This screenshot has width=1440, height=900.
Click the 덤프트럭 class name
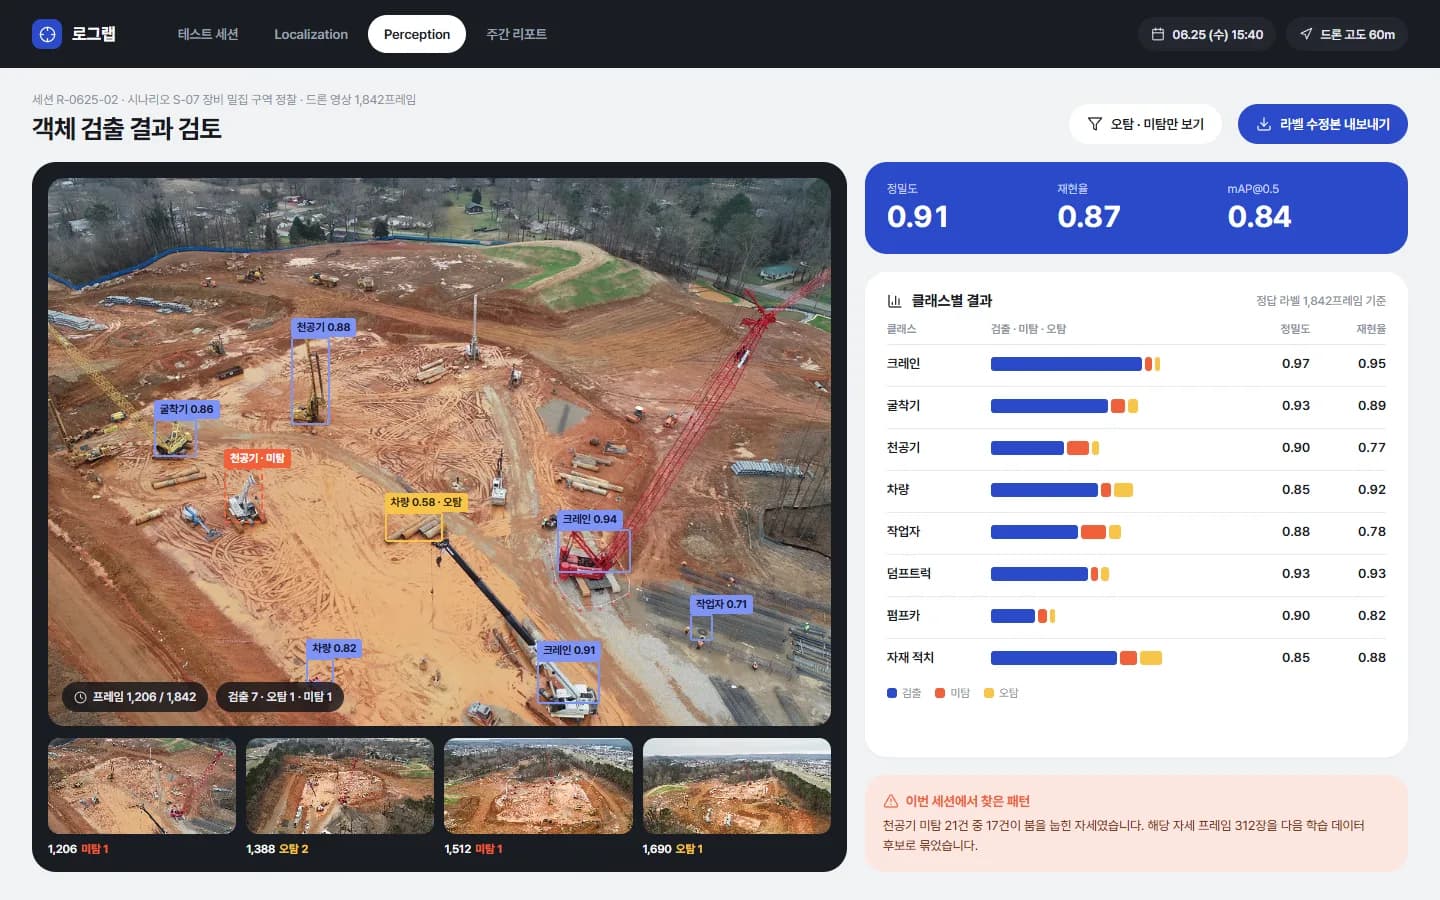coord(909,574)
